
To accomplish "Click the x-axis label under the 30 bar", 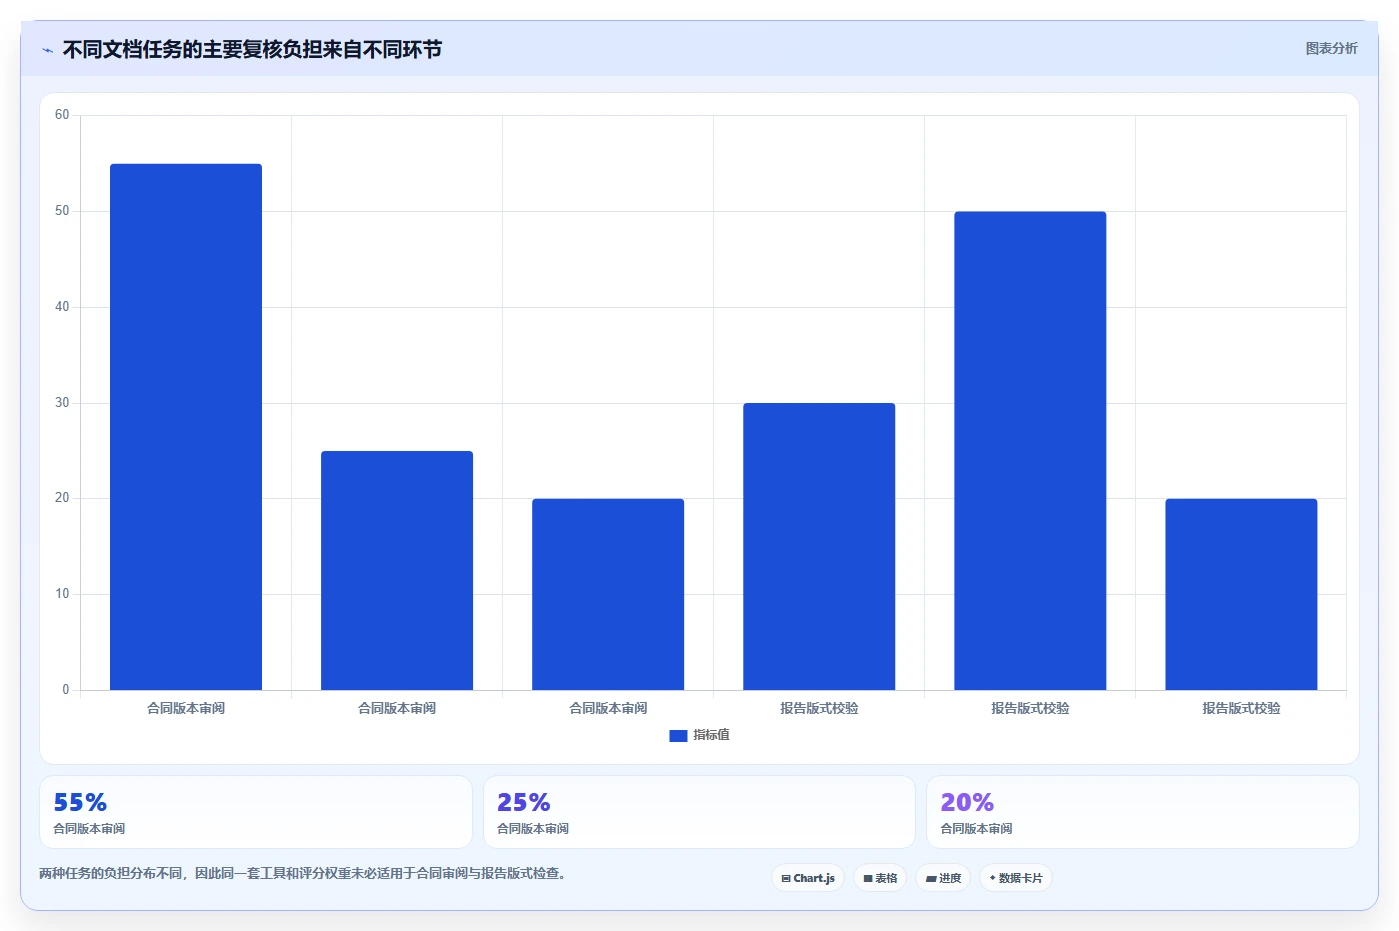I will (819, 708).
